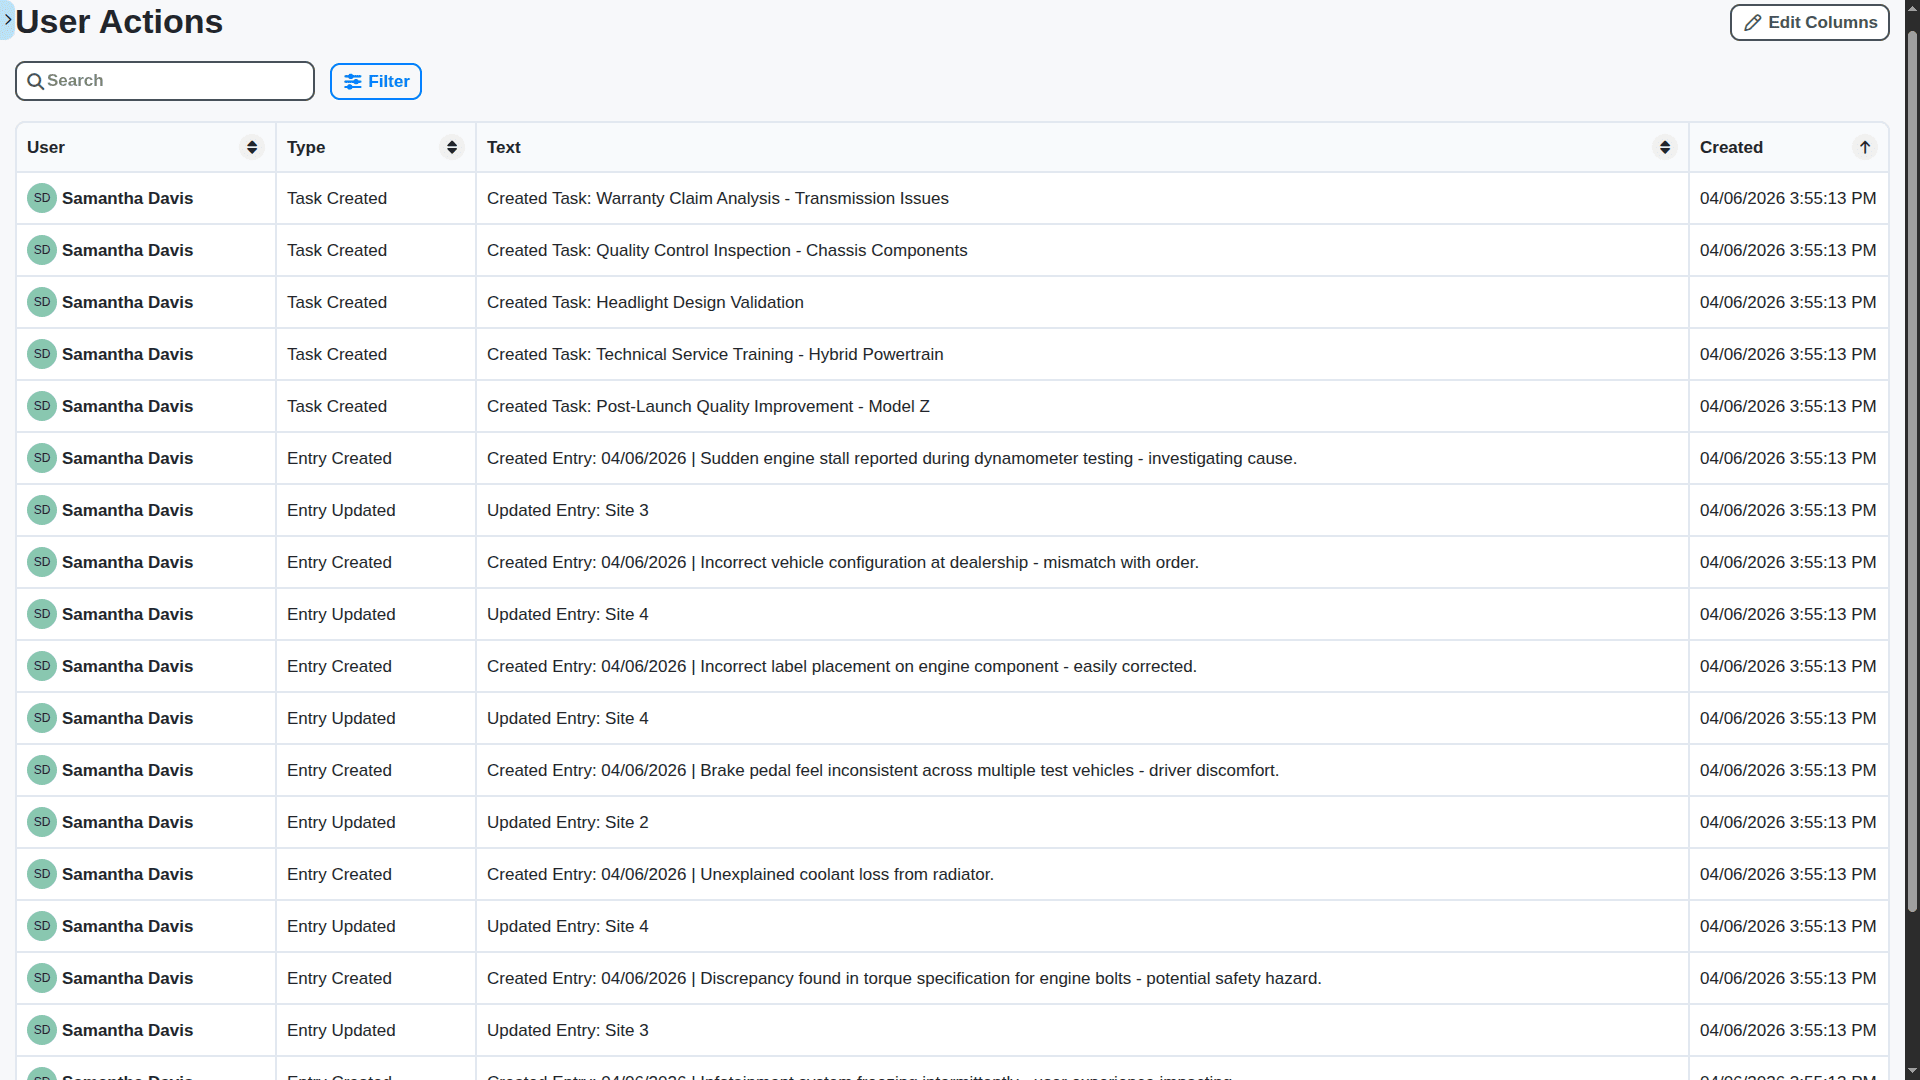Toggle sort direction on the Text column

(1664, 147)
